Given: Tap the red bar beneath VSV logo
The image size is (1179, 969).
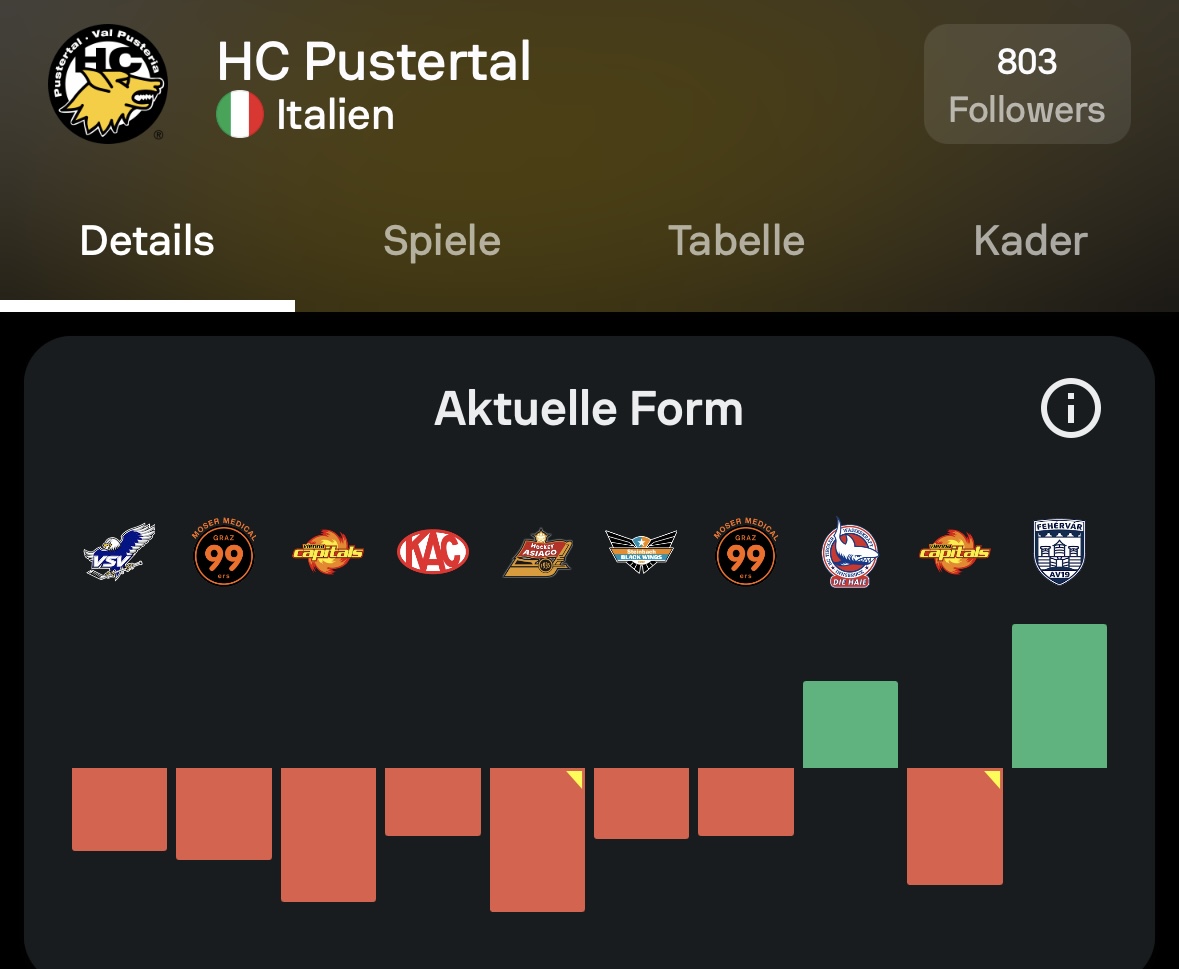Looking at the screenshot, I should (119, 809).
